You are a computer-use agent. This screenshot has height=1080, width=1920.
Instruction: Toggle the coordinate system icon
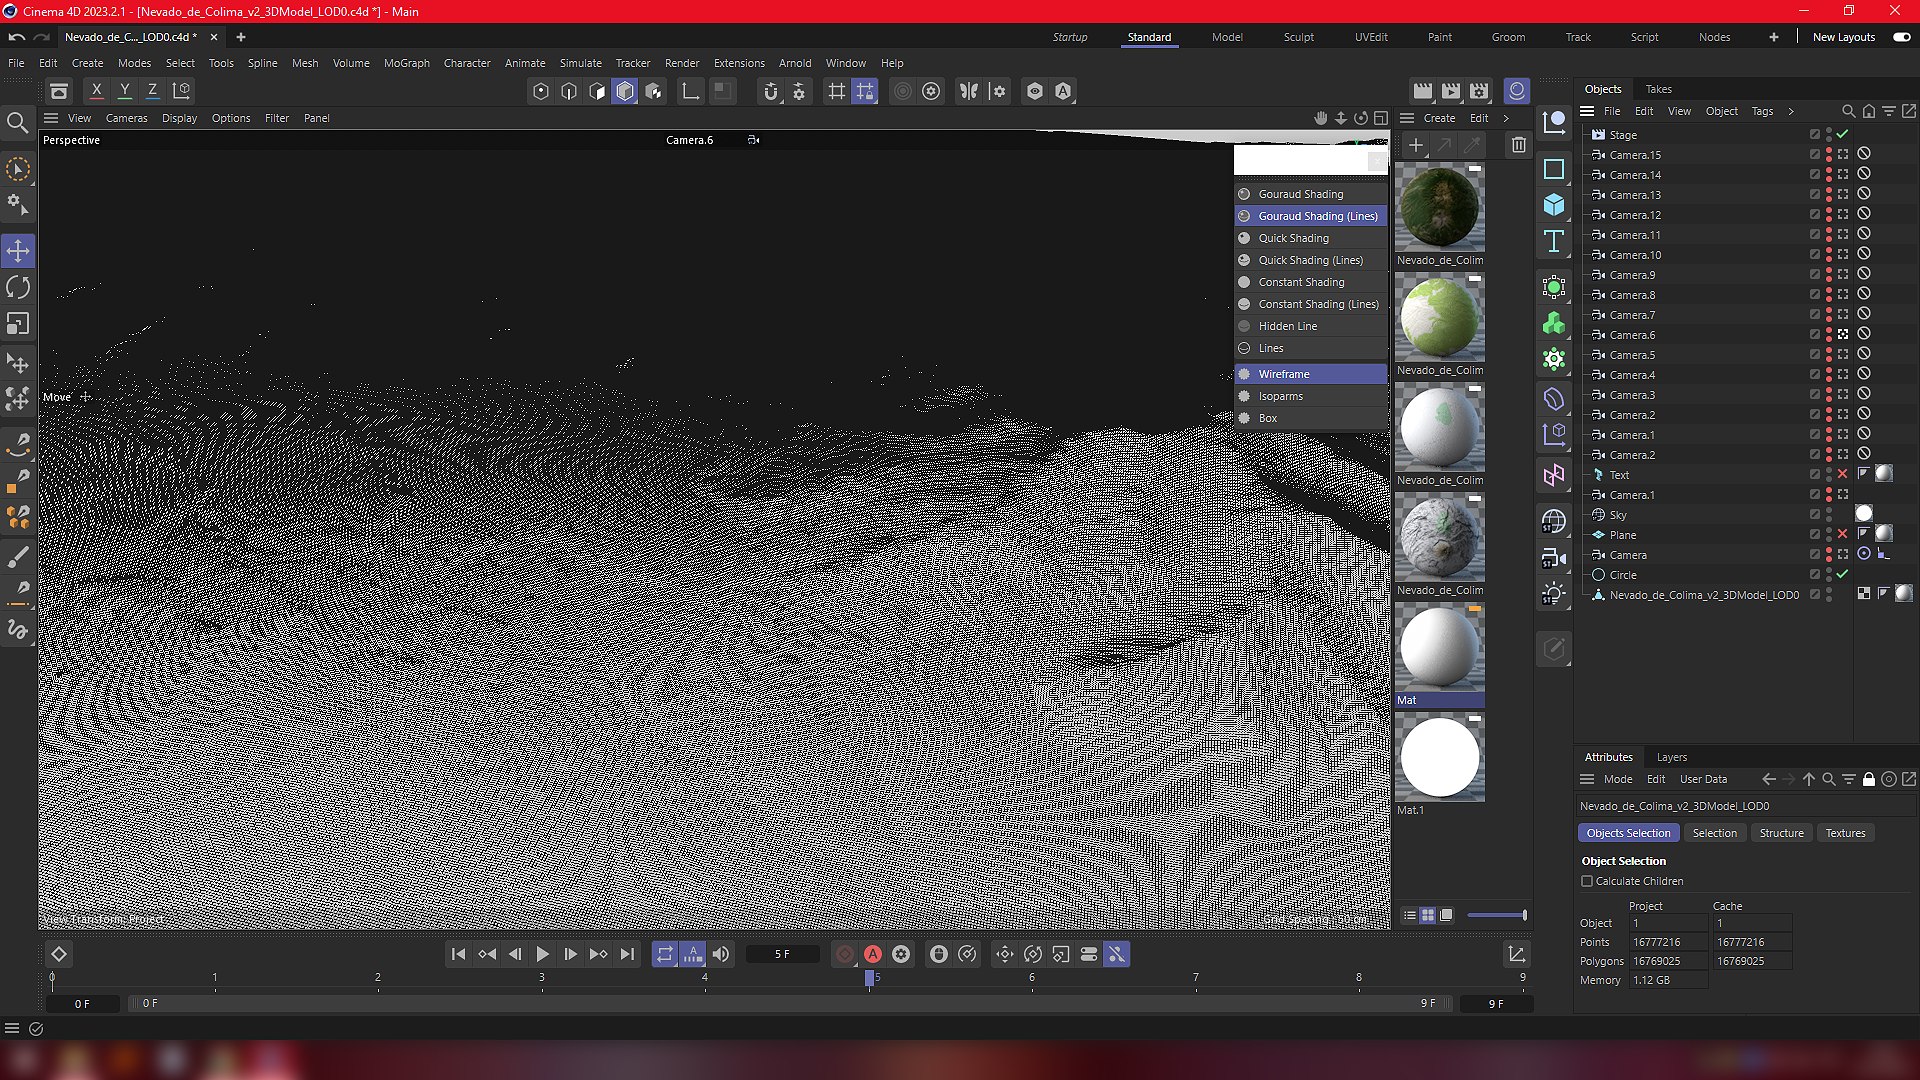[x=181, y=91]
